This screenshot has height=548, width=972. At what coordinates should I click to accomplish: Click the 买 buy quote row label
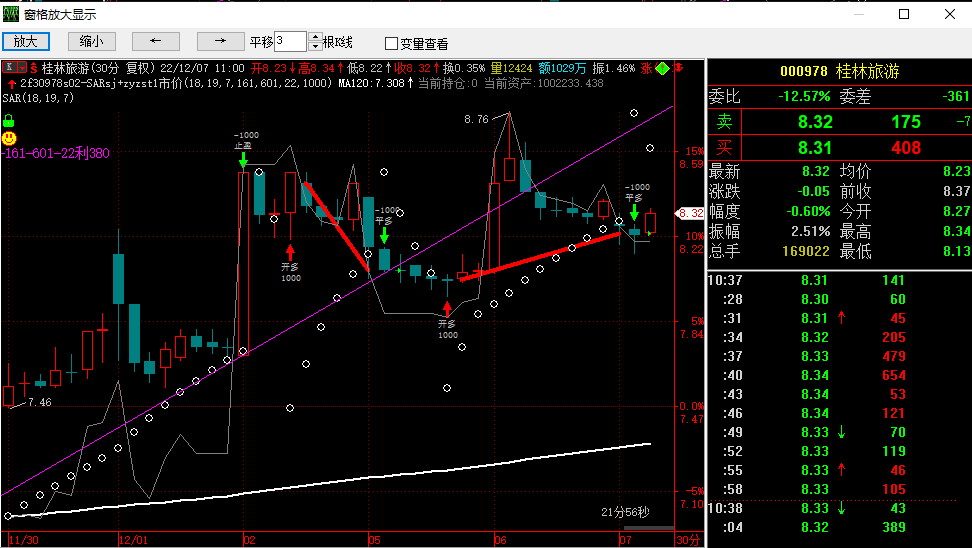coord(725,148)
